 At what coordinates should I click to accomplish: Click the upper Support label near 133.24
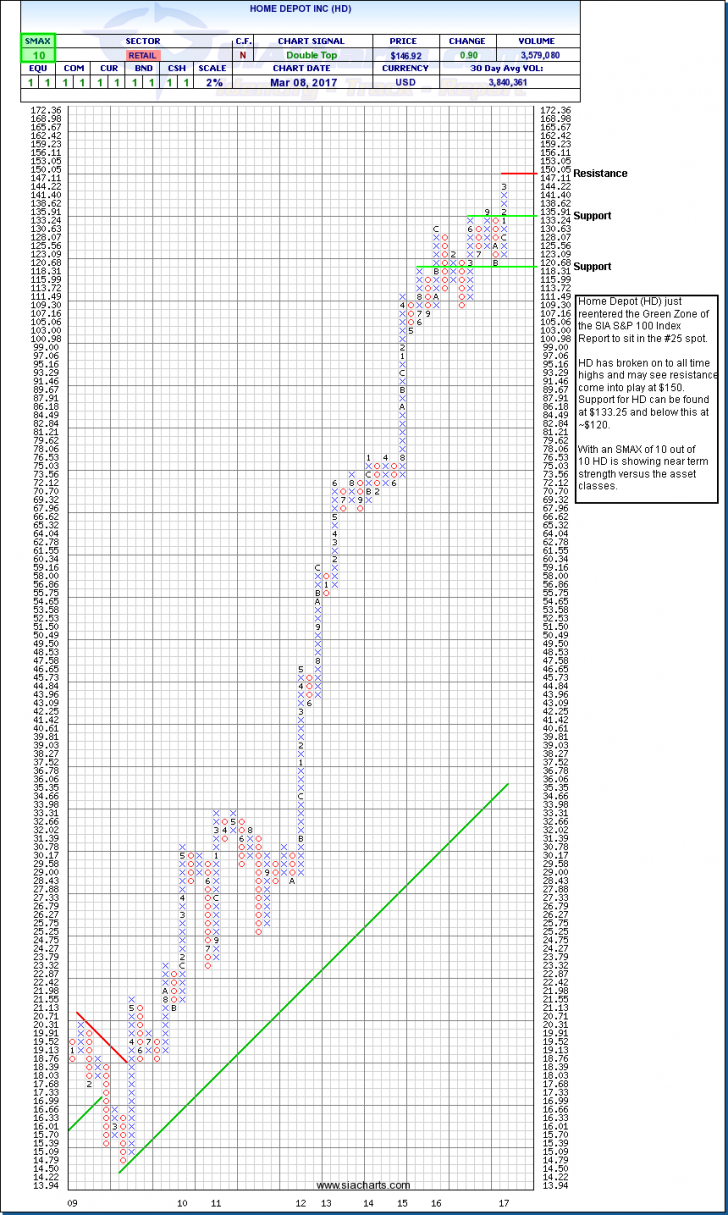[x=591, y=216]
